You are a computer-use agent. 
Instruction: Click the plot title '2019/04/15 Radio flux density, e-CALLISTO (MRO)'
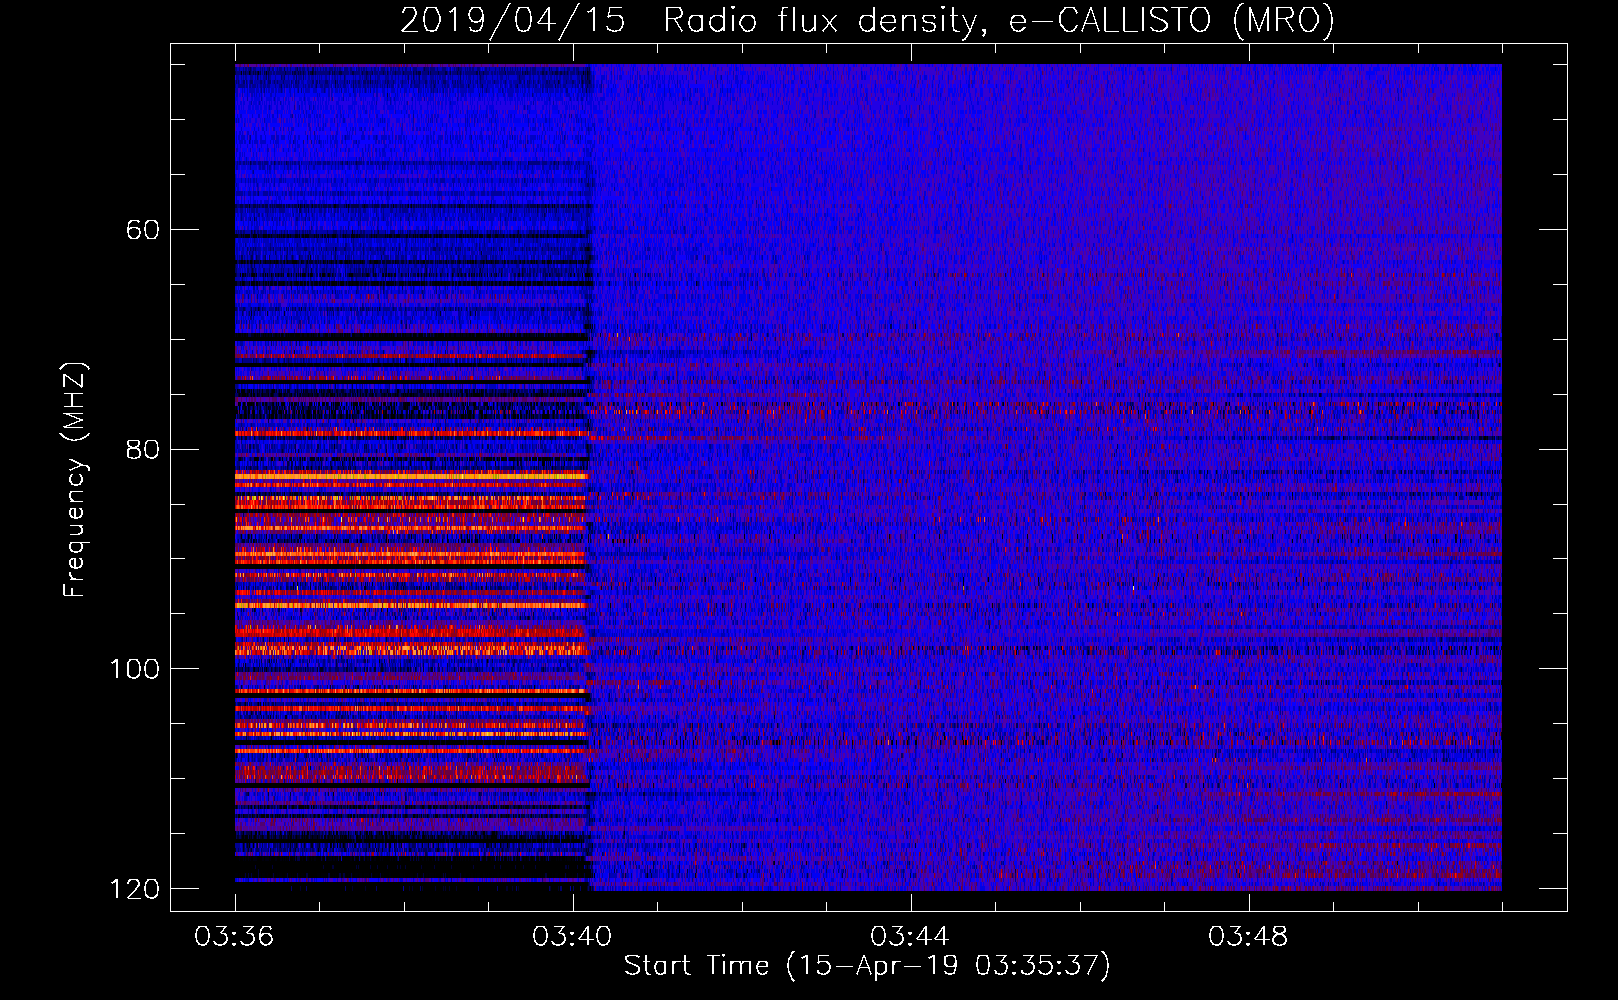867,20
